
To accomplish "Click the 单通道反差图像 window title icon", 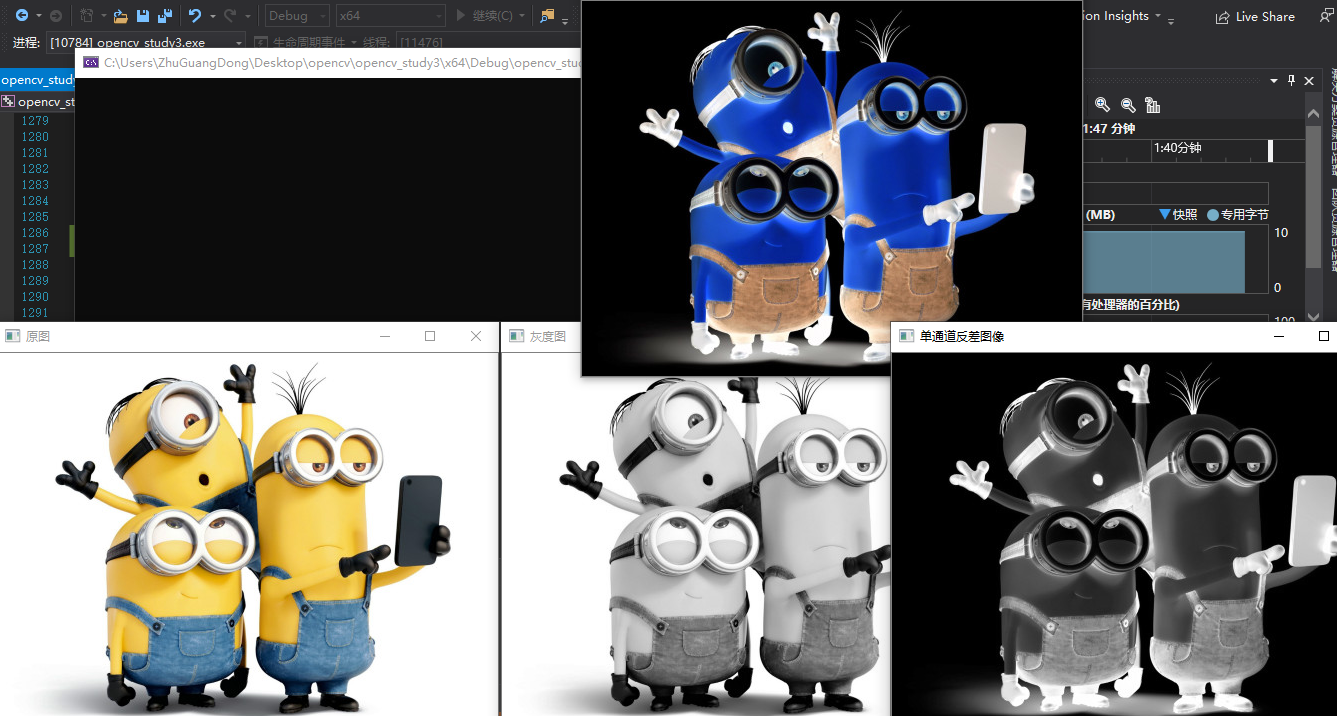I will (907, 337).
